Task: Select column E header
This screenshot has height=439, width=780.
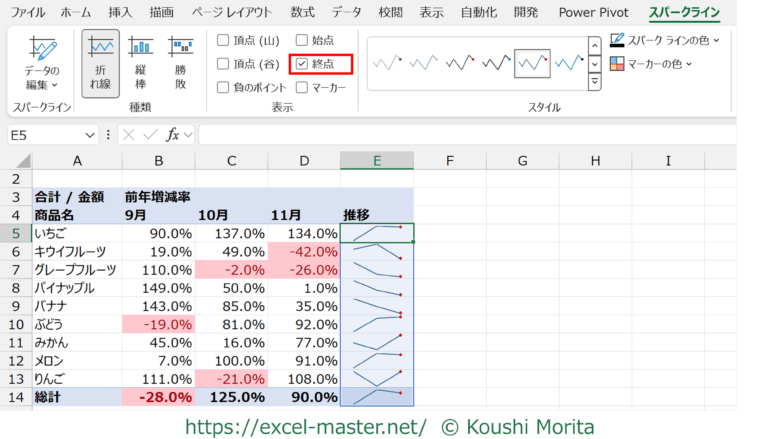Action: 377,161
